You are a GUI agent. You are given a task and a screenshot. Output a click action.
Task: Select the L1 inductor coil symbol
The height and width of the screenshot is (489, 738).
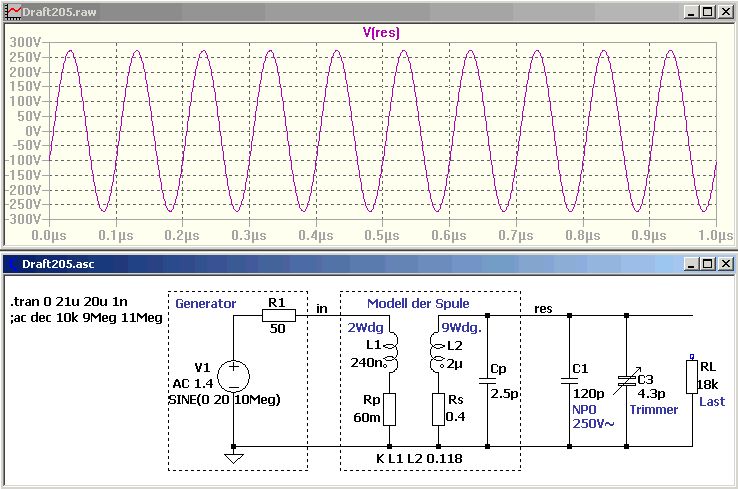click(x=390, y=353)
